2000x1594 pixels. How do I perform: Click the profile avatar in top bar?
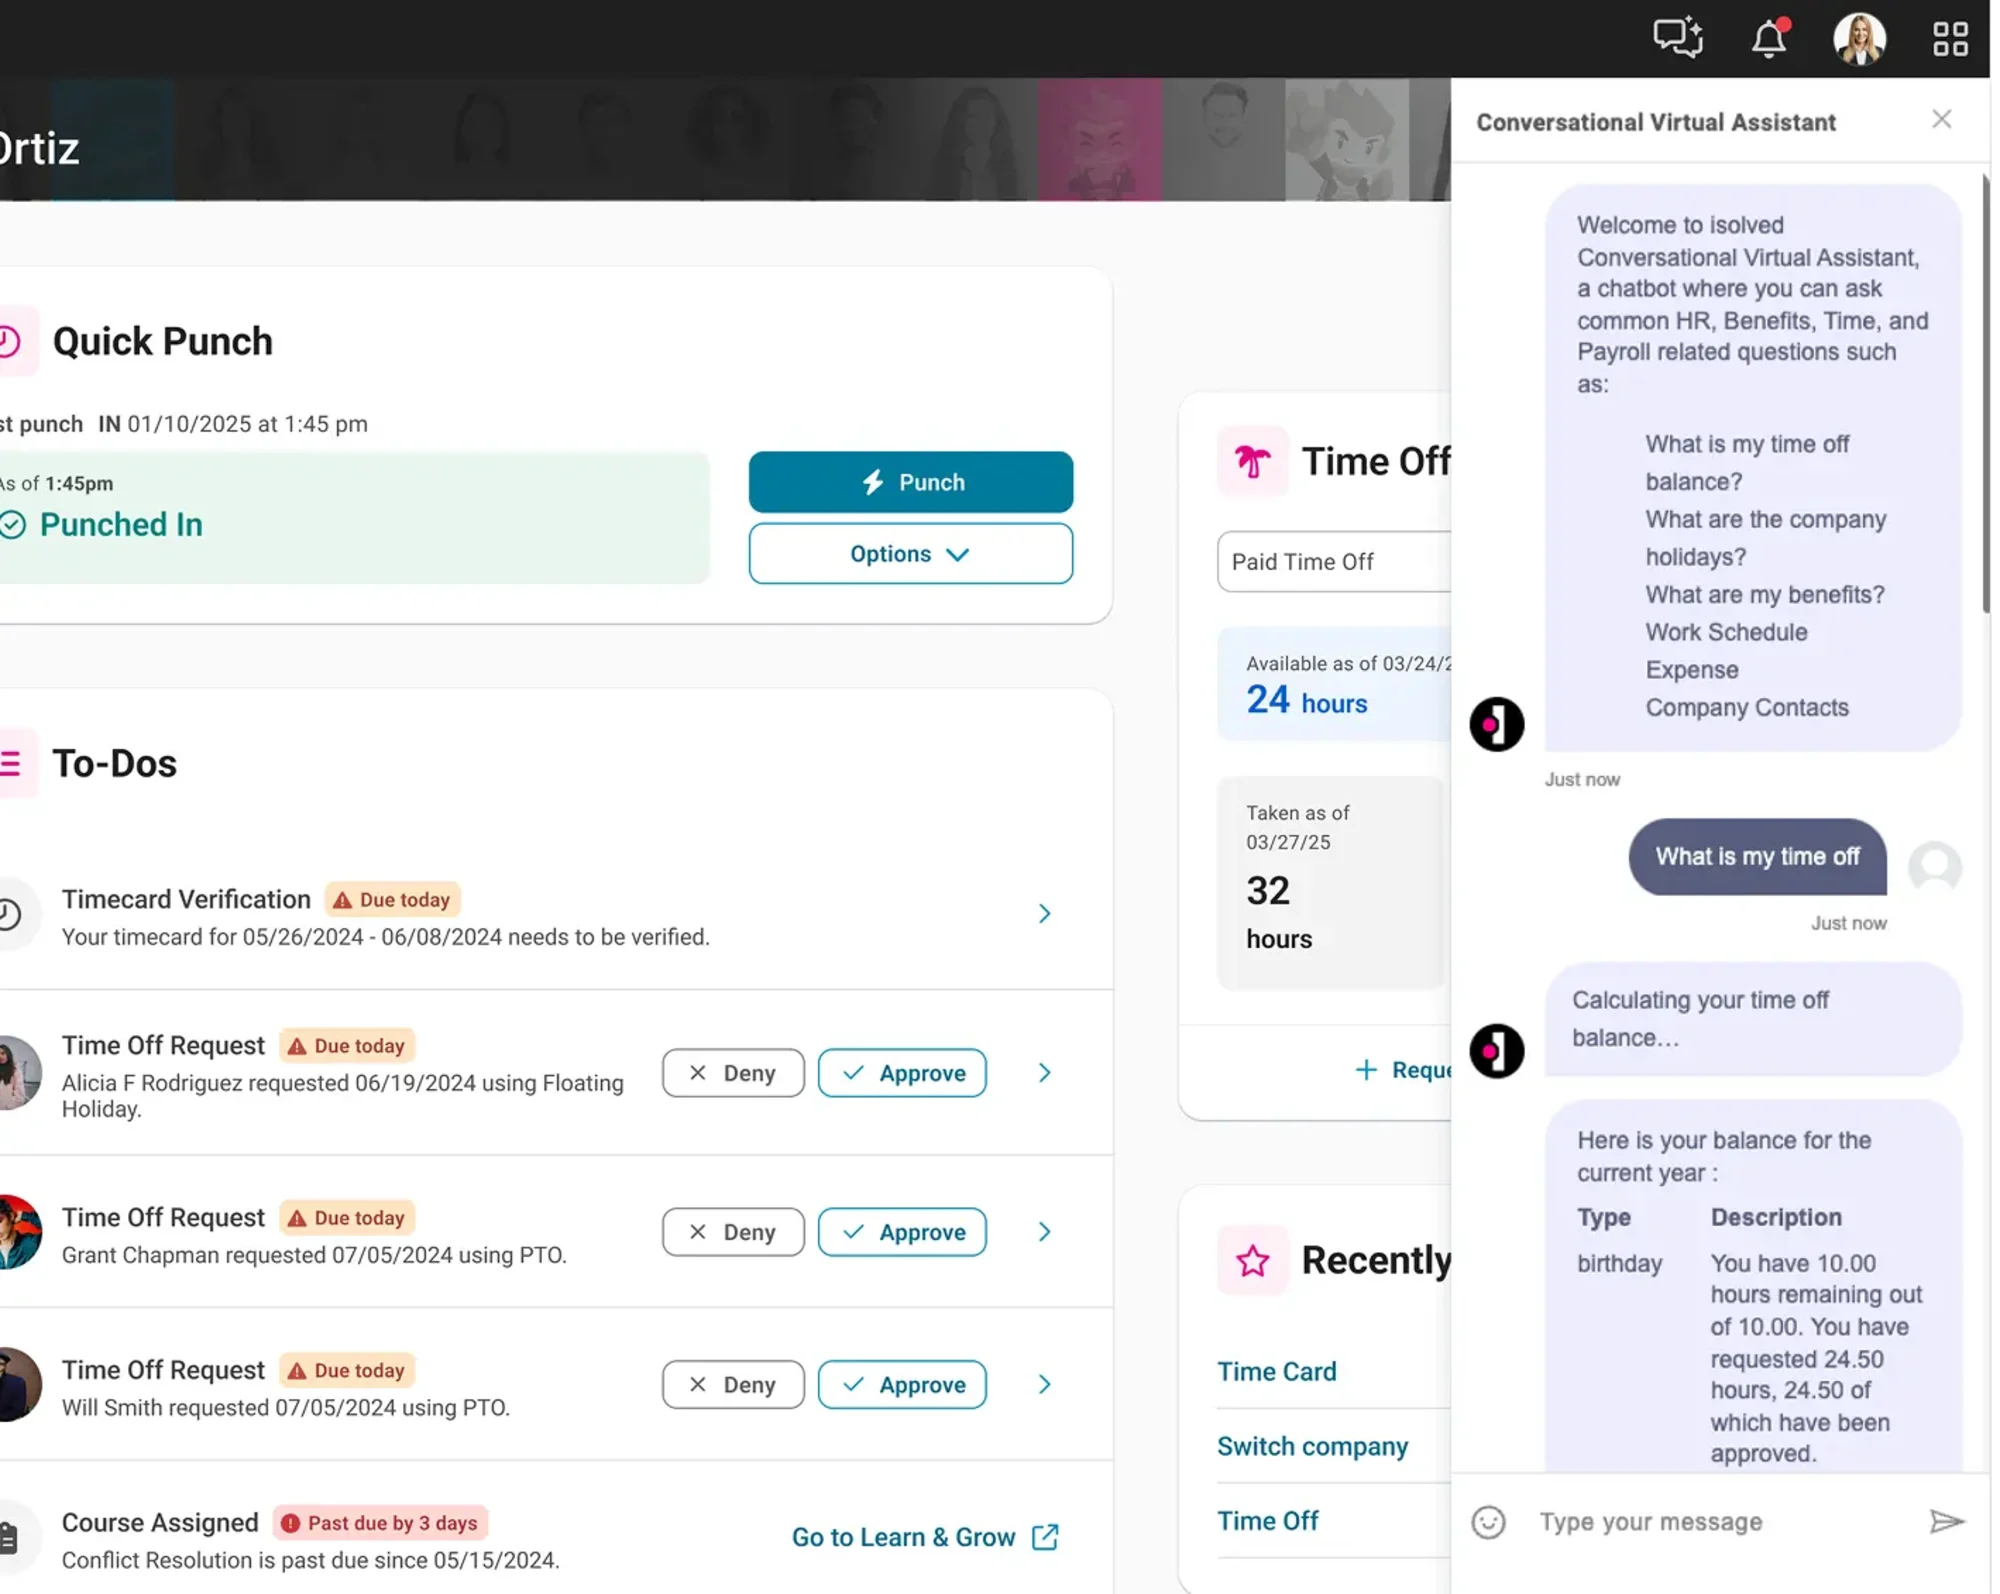[1860, 38]
